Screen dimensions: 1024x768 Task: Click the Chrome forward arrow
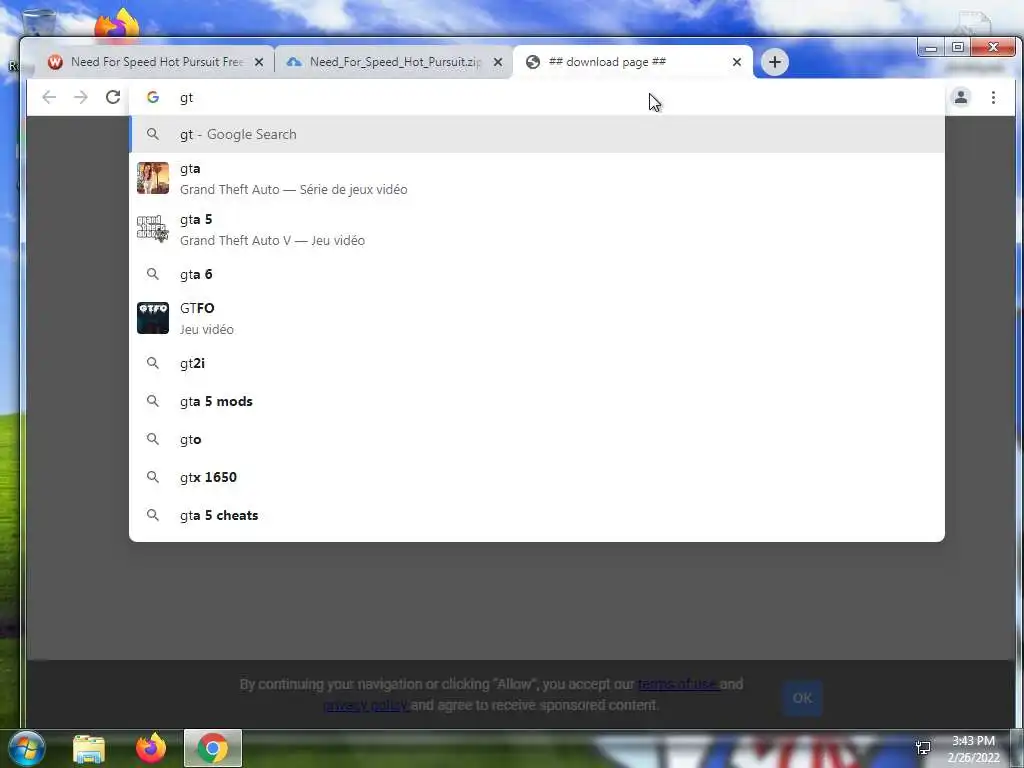(x=80, y=97)
